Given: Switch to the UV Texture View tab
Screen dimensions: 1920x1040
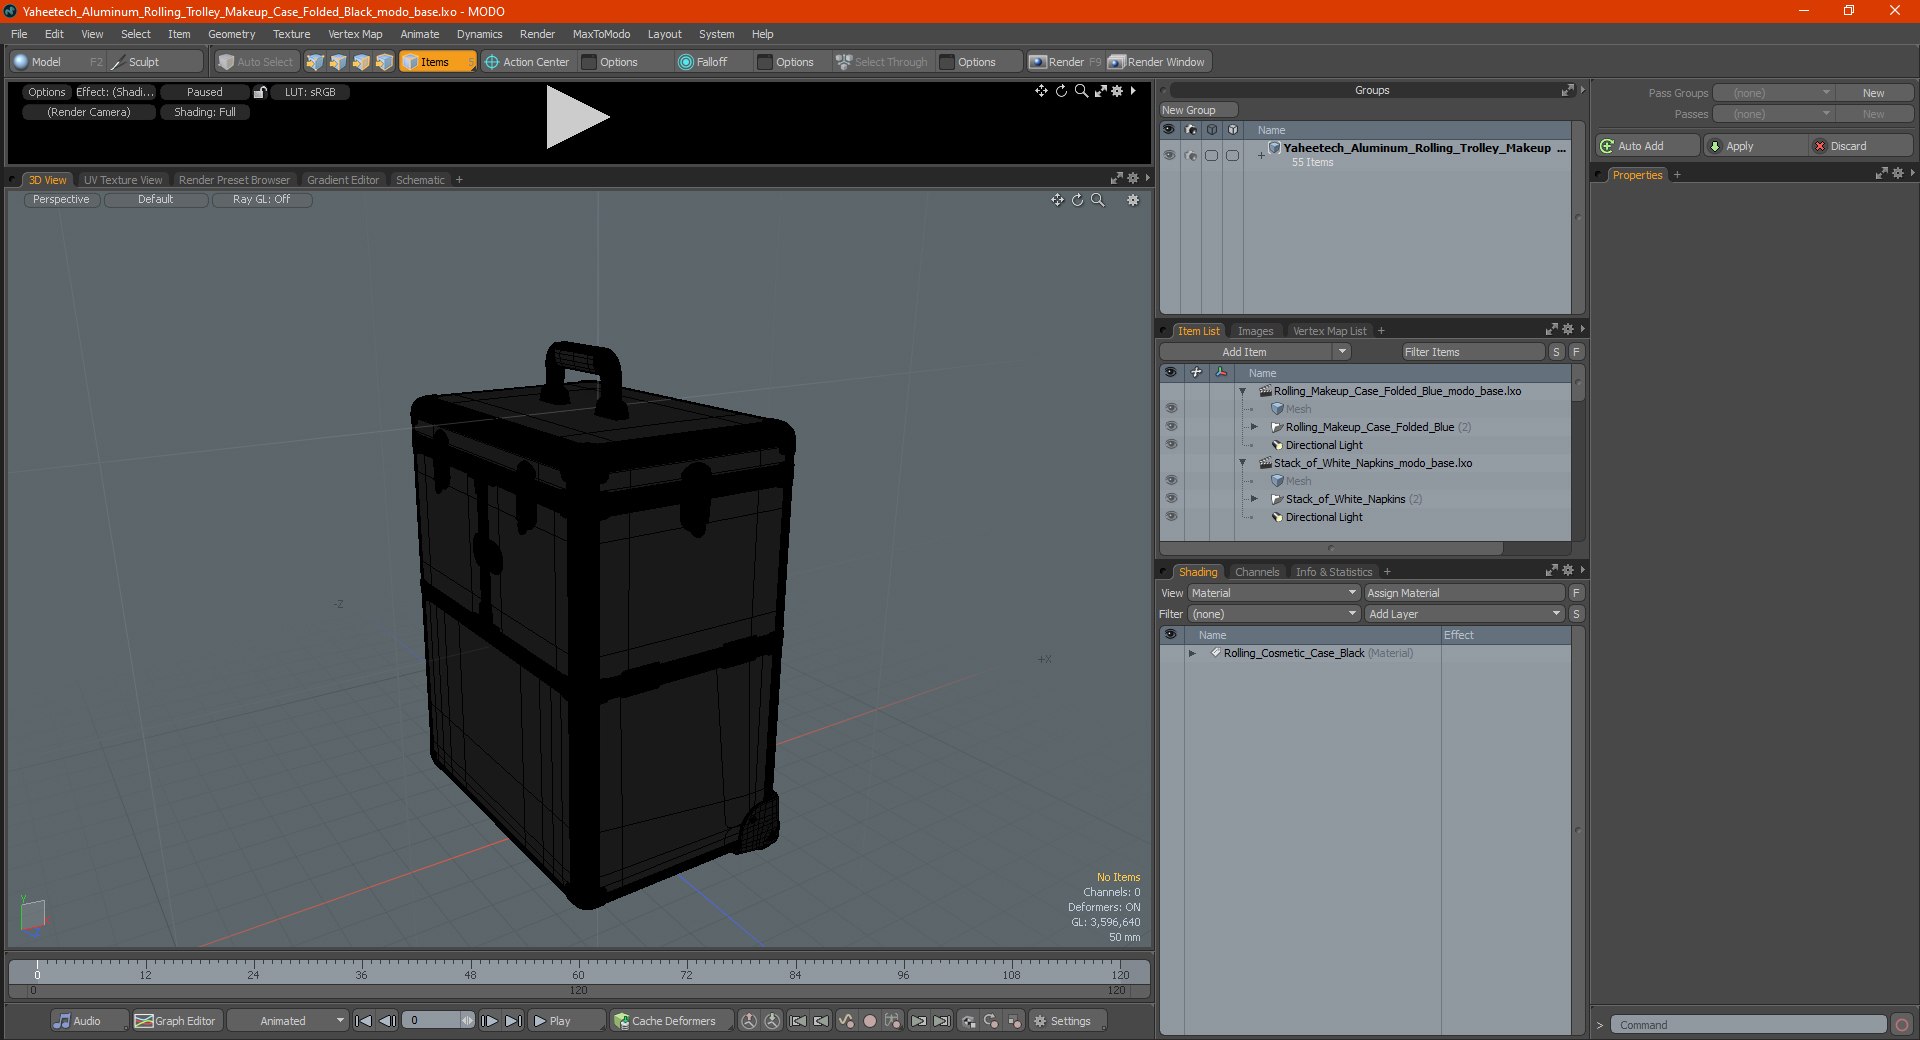Looking at the screenshot, I should tap(123, 180).
